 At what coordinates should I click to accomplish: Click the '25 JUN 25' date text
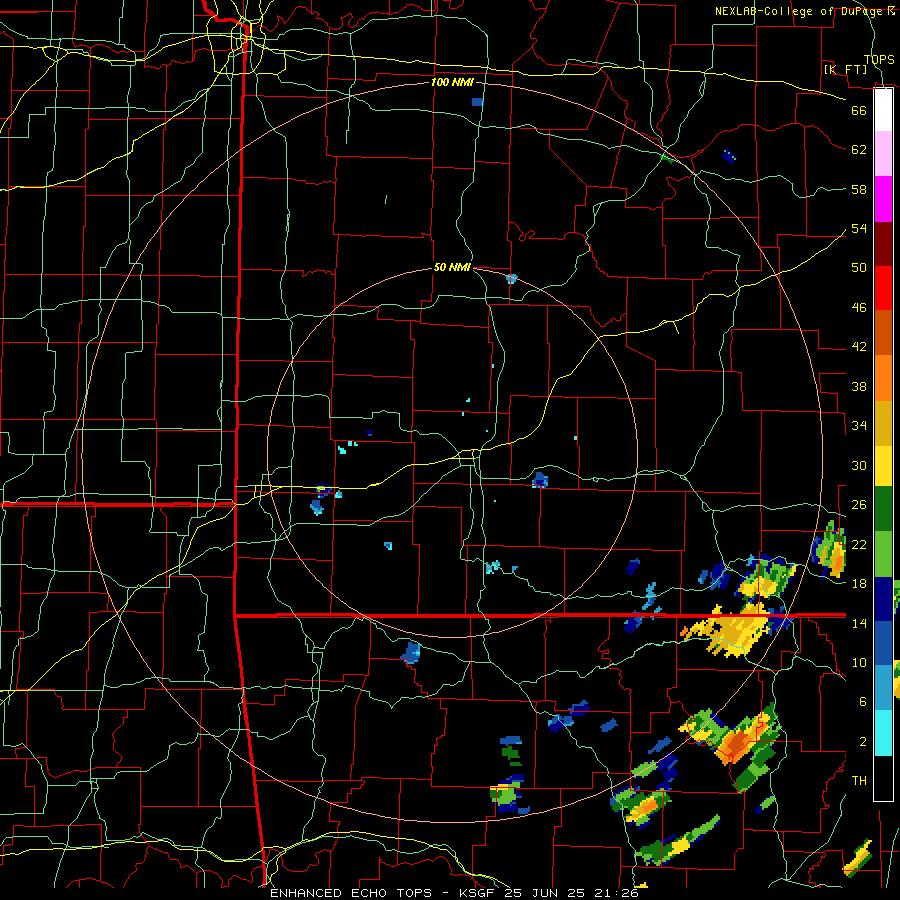(545, 893)
